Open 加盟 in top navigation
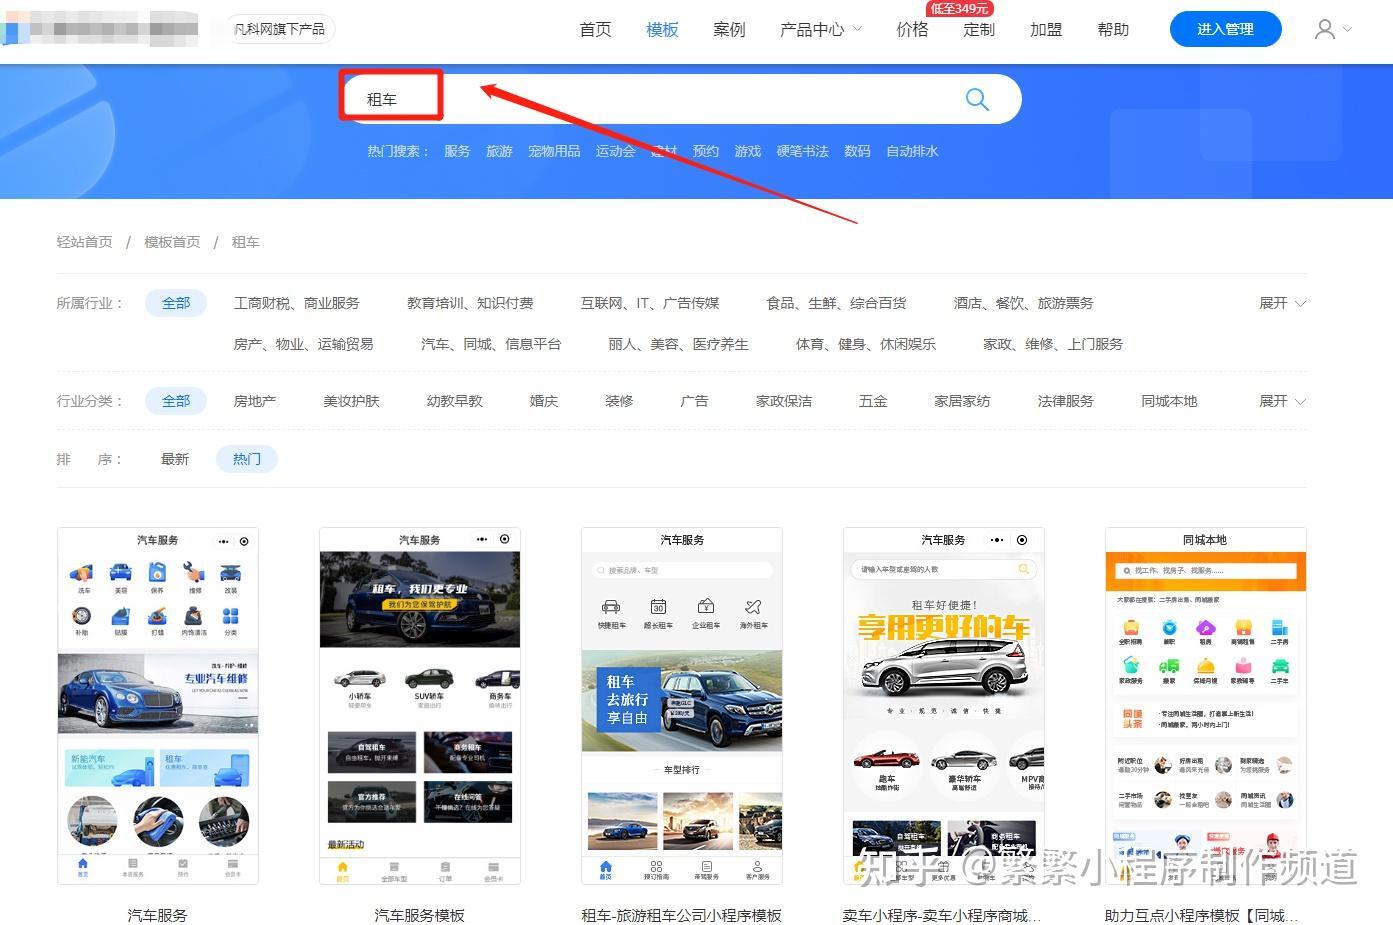Viewport: 1393px width, 925px height. click(1046, 30)
